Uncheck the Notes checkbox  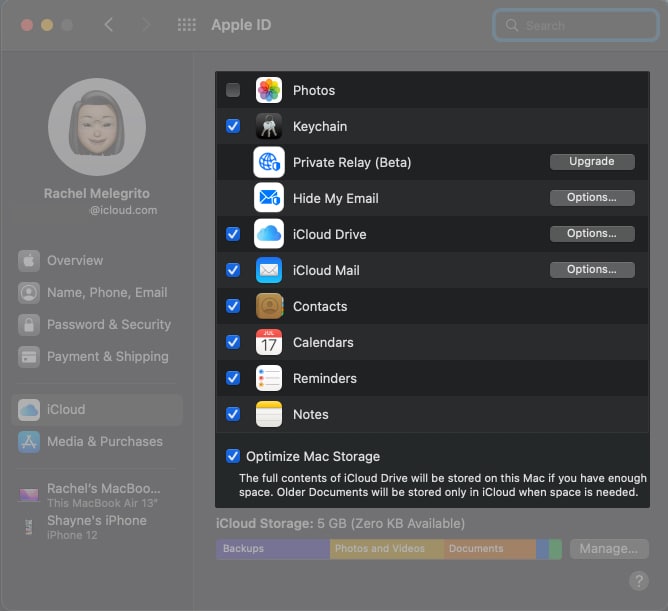click(x=233, y=414)
